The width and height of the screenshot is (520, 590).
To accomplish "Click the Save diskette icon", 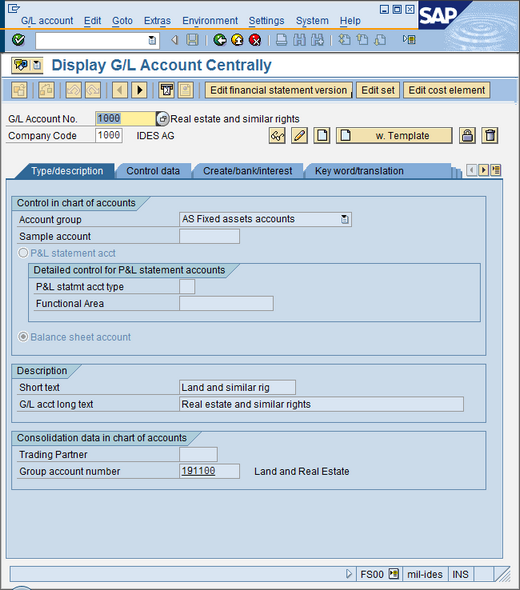I will click(192, 40).
